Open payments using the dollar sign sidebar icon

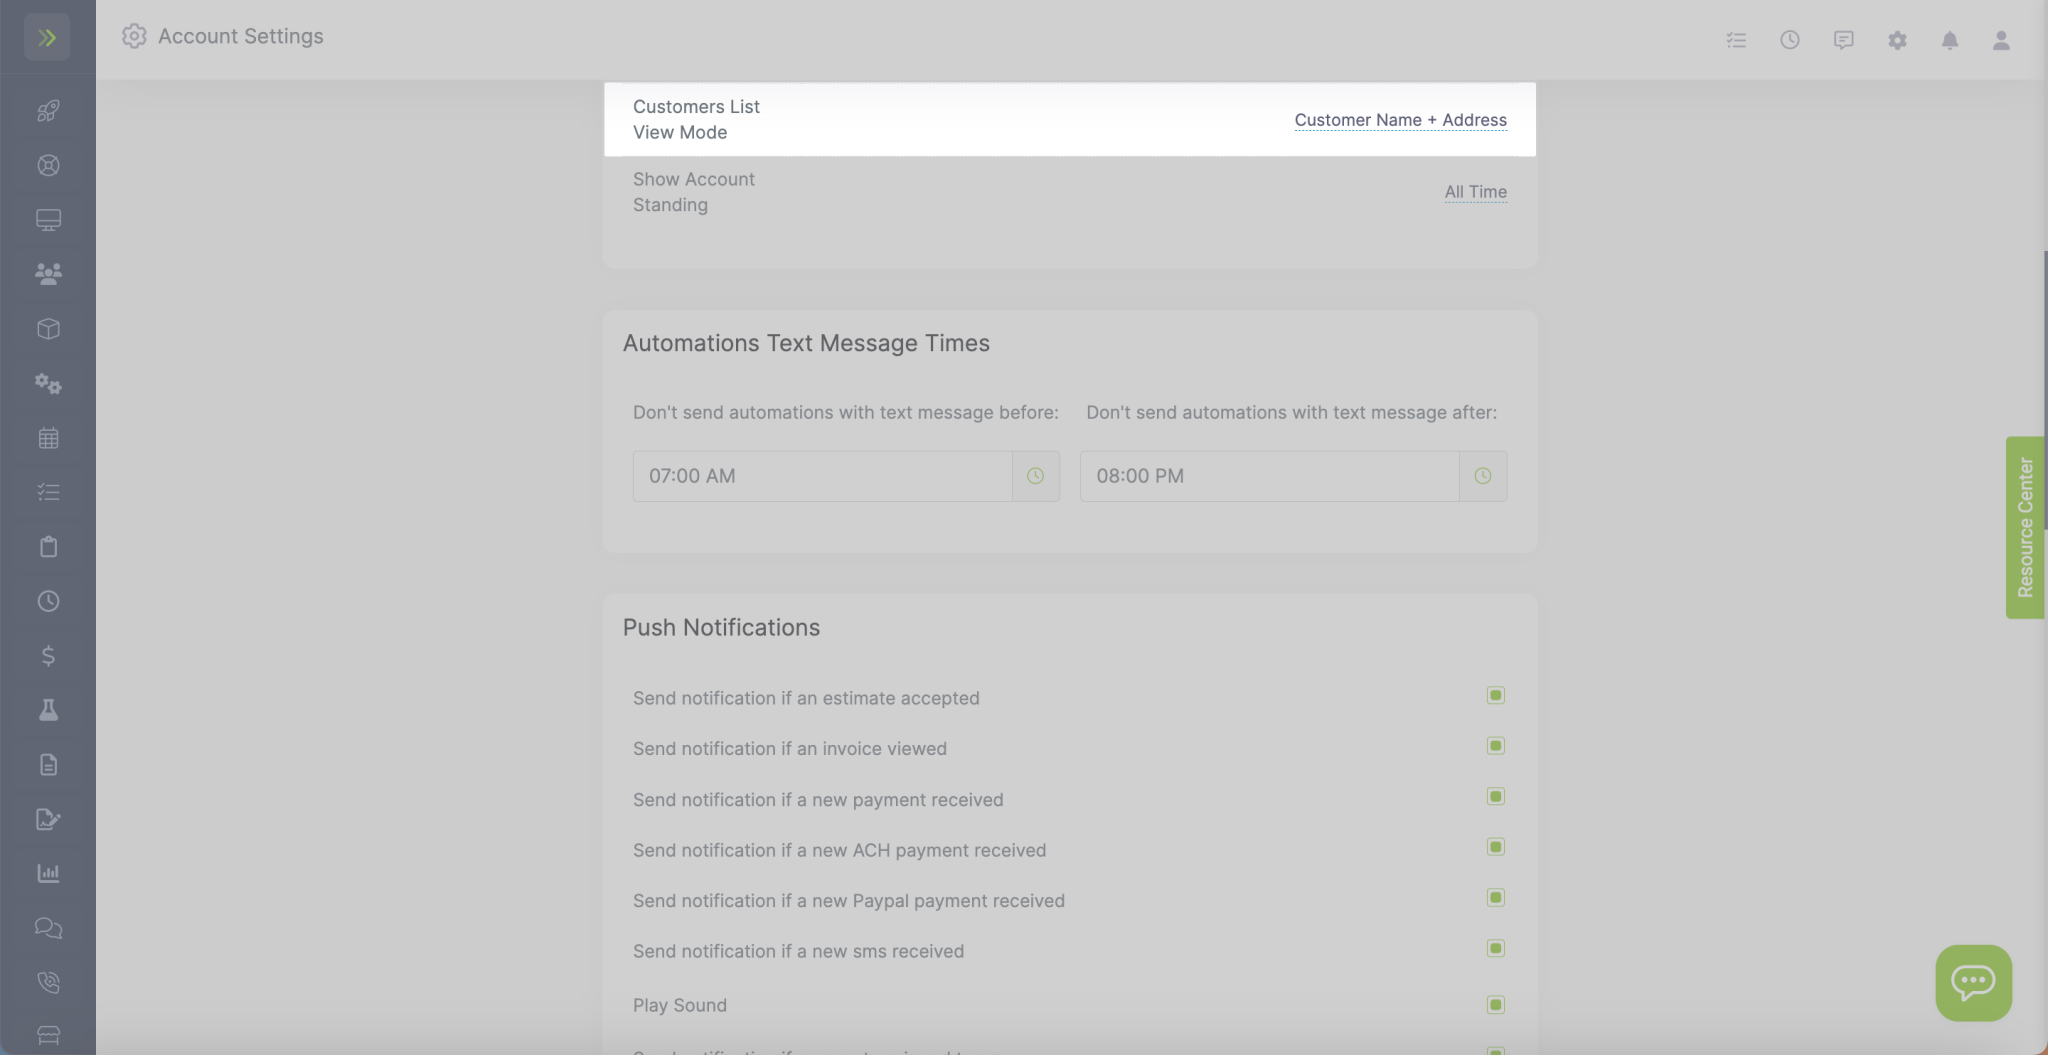[47, 655]
